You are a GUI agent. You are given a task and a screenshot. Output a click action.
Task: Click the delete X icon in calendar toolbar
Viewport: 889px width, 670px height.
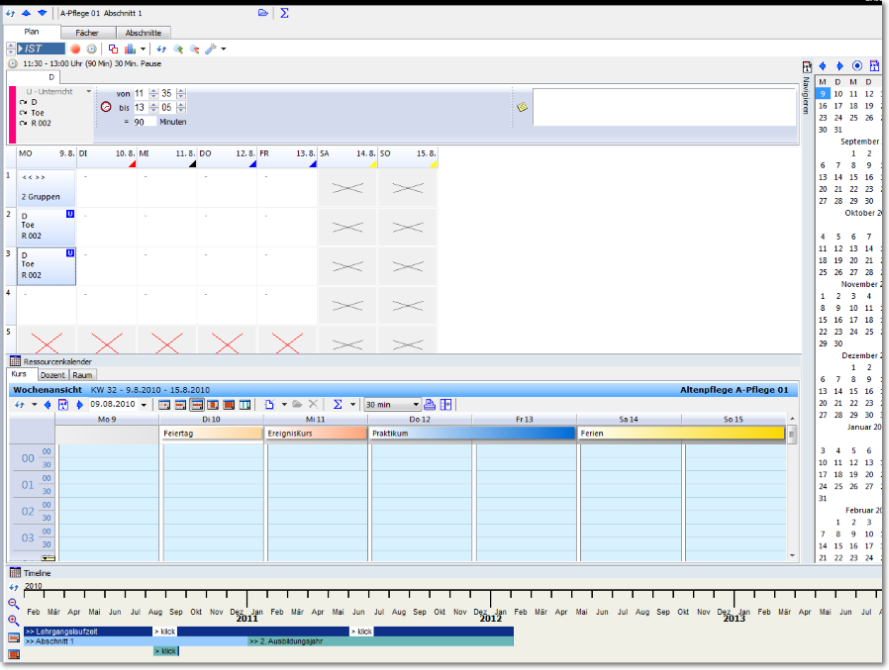313,404
